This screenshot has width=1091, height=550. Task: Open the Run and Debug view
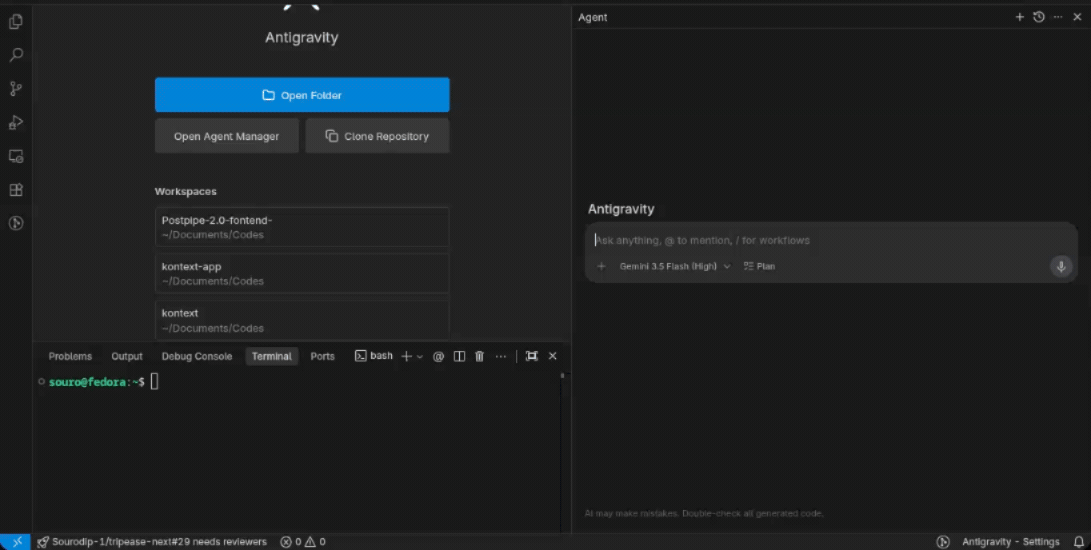pos(15,123)
